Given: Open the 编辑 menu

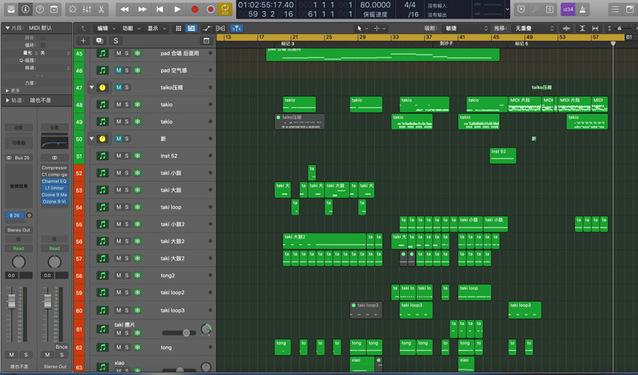Looking at the screenshot, I should tap(105, 28).
